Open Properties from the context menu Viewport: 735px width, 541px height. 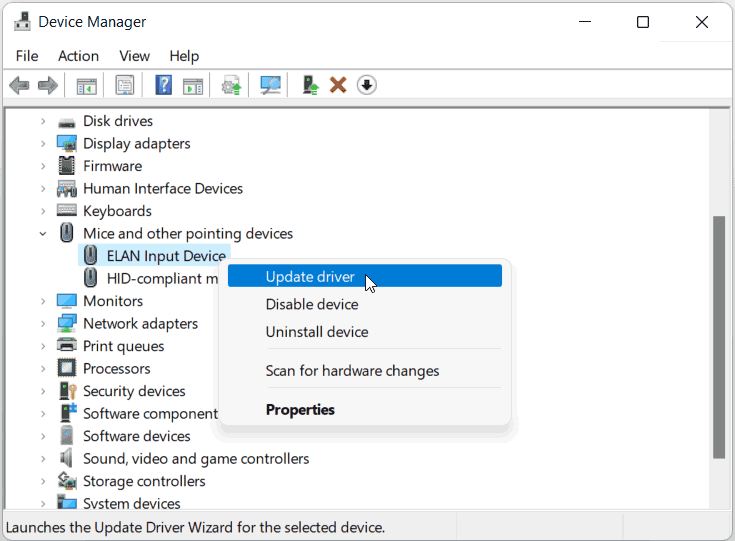pos(365,410)
